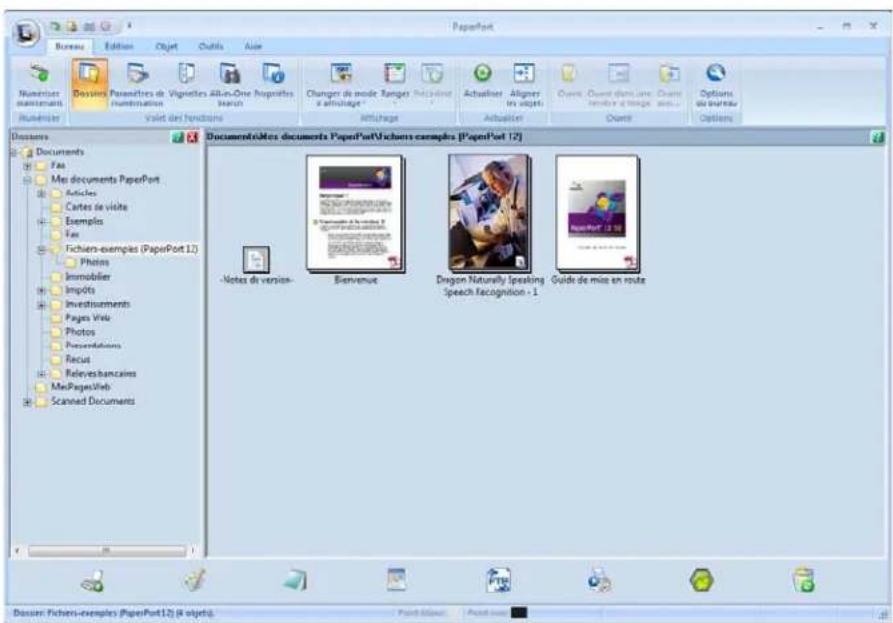Select the MesPagesWeb folder
The width and height of the screenshot is (893, 623).
point(81,387)
